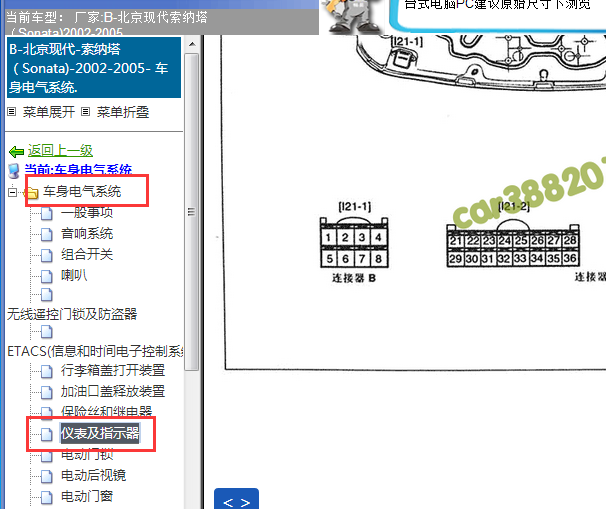Click page icon beside 行李箱盖打开装置
This screenshot has width=606, height=509.
coord(47,371)
